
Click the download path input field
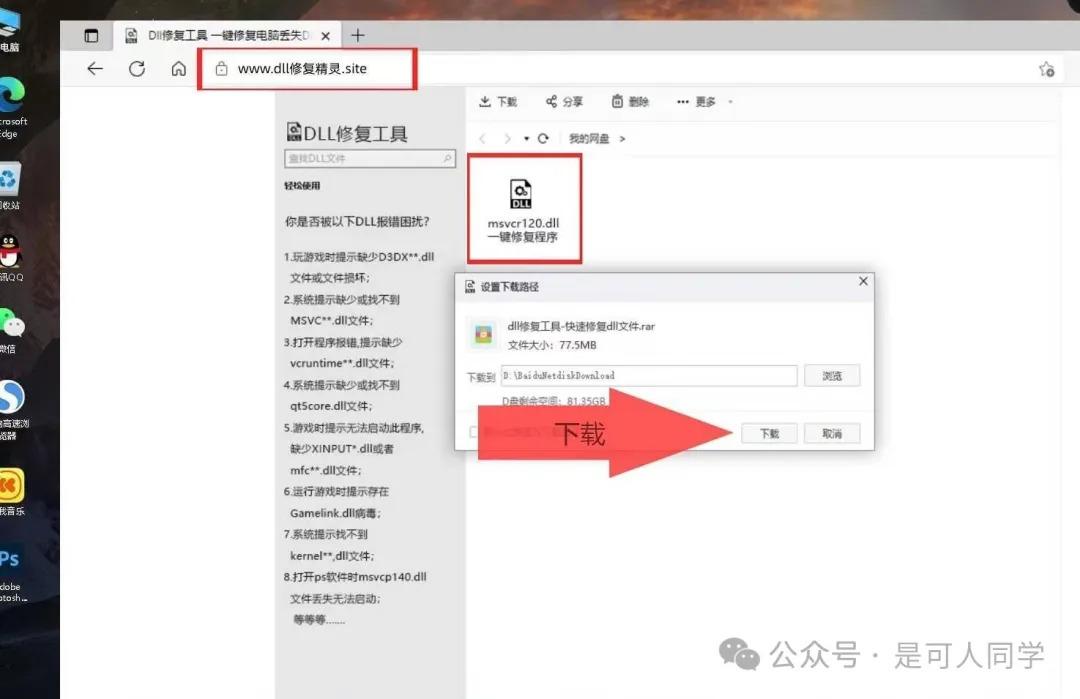648,376
